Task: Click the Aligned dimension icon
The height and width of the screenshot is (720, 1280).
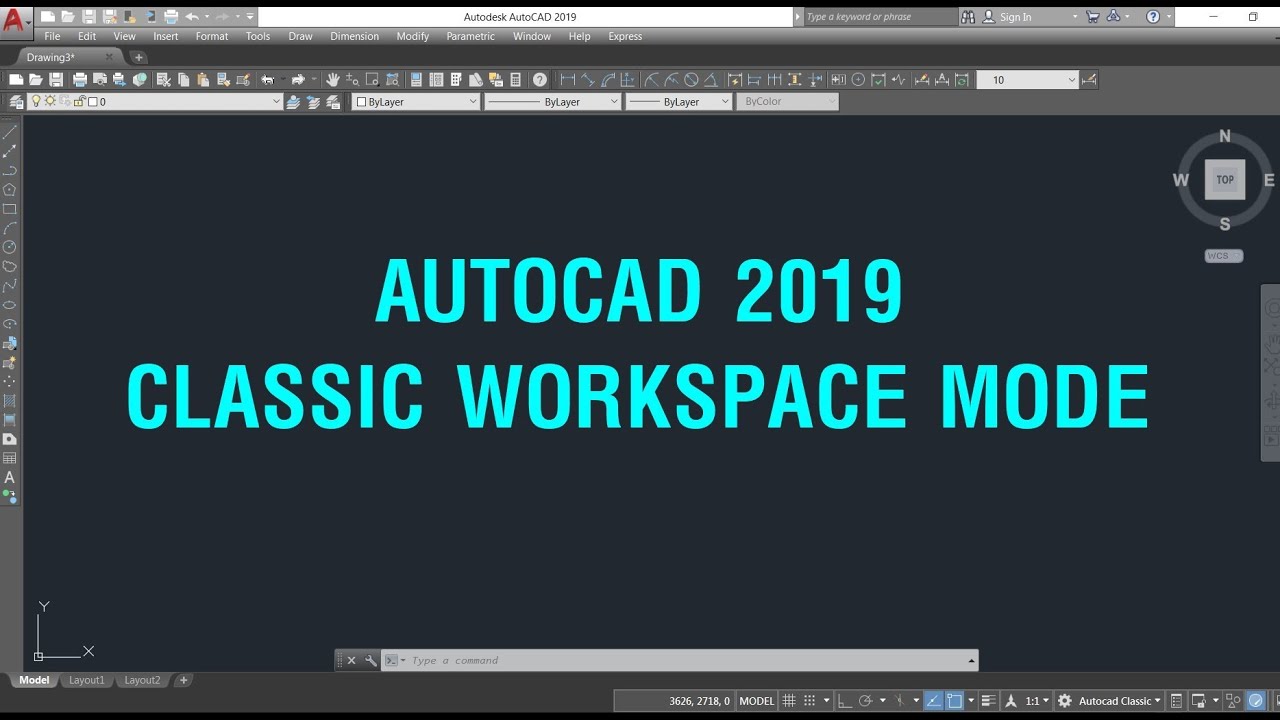Action: 587,80
